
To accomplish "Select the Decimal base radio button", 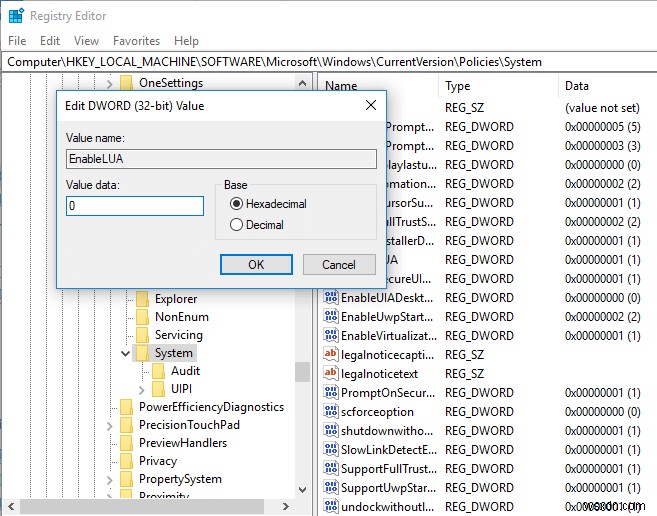I will coord(236,225).
